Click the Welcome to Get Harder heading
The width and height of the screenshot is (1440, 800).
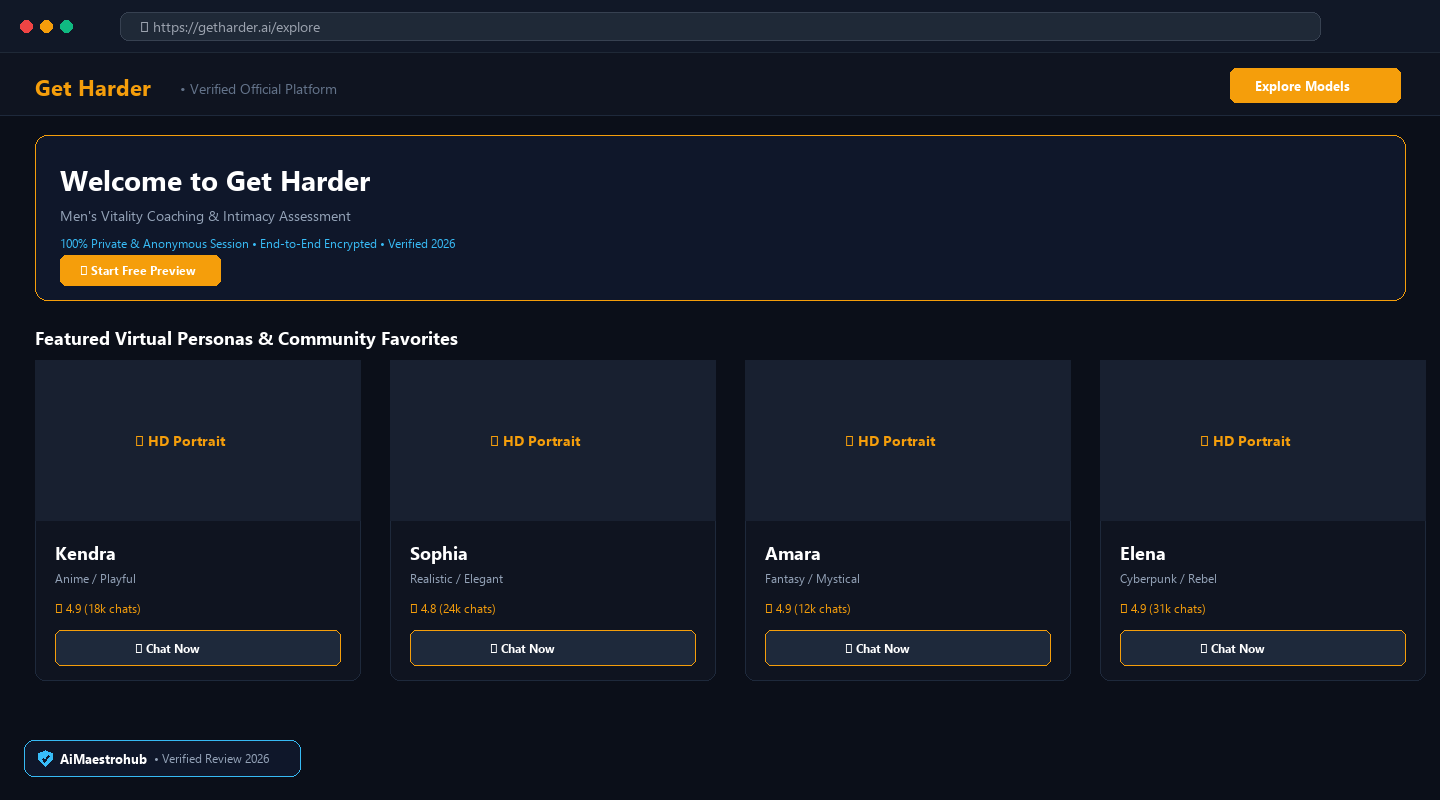[215, 181]
